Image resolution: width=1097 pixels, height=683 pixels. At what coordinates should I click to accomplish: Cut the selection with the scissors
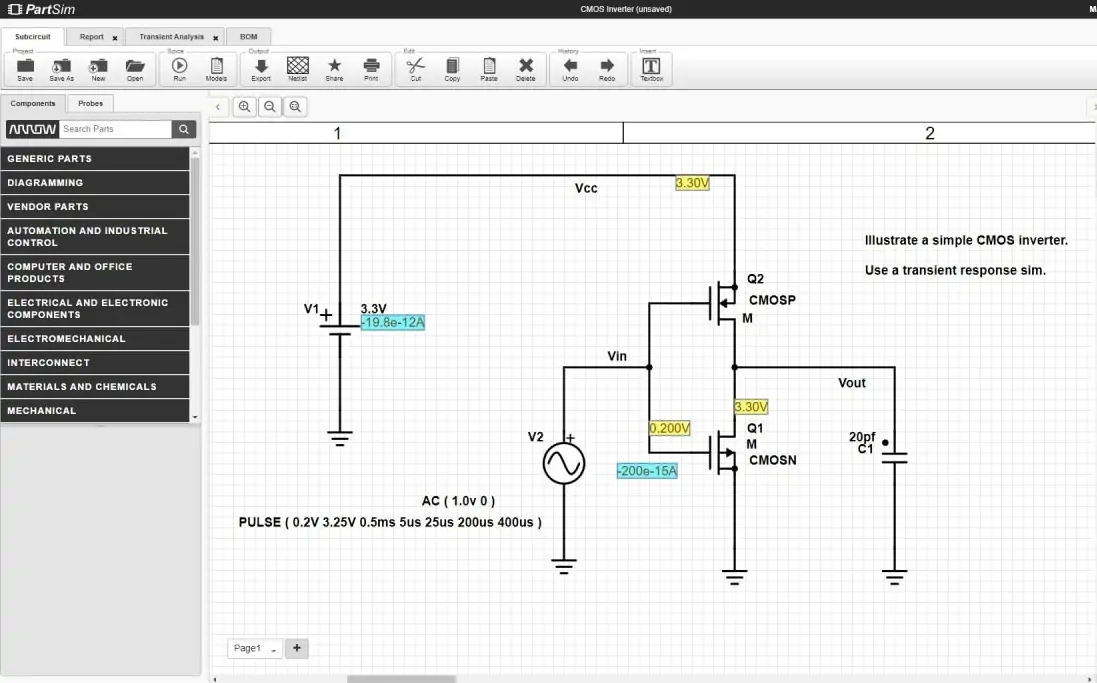click(416, 68)
